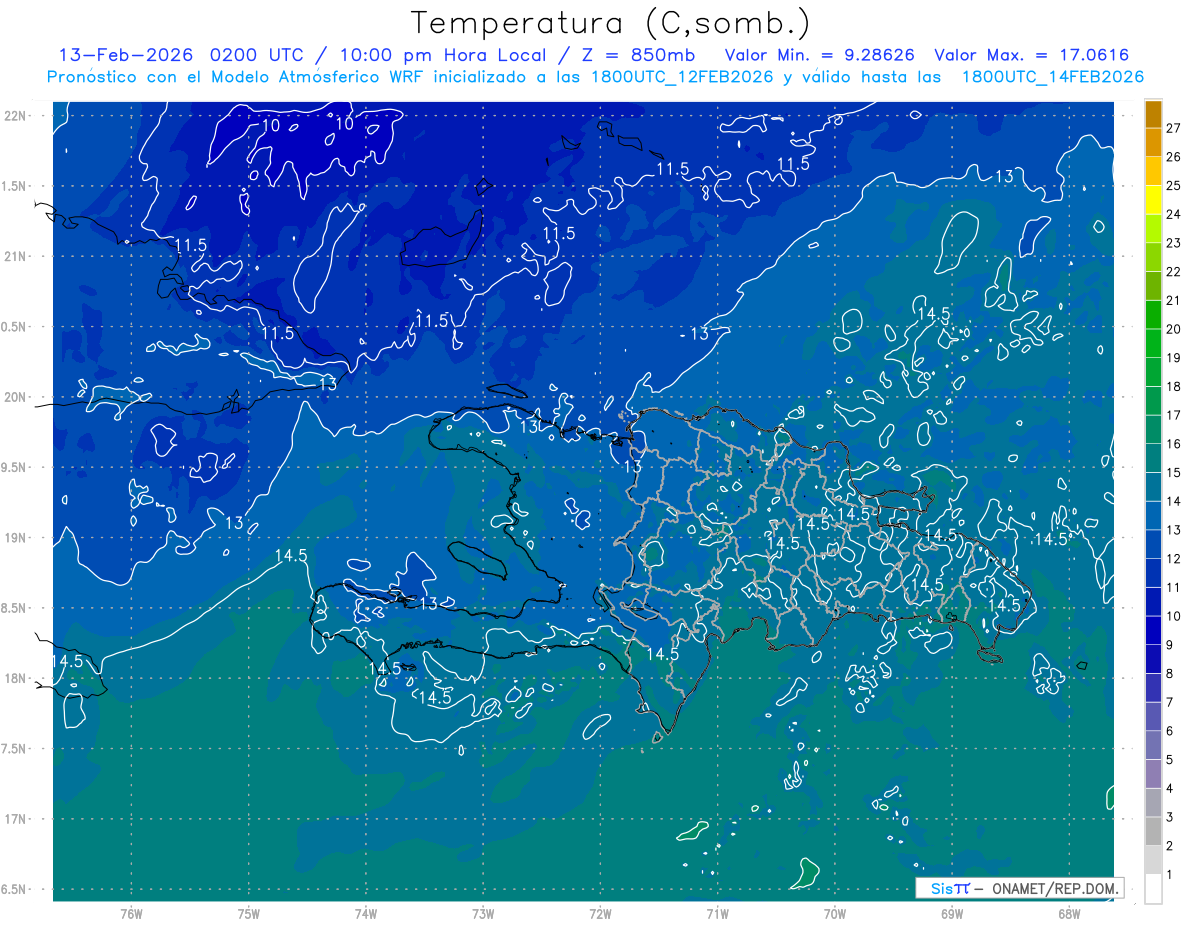1200x927 pixels.
Task: Click the Valor Max. = 17.0616 readout
Action: [1032, 55]
